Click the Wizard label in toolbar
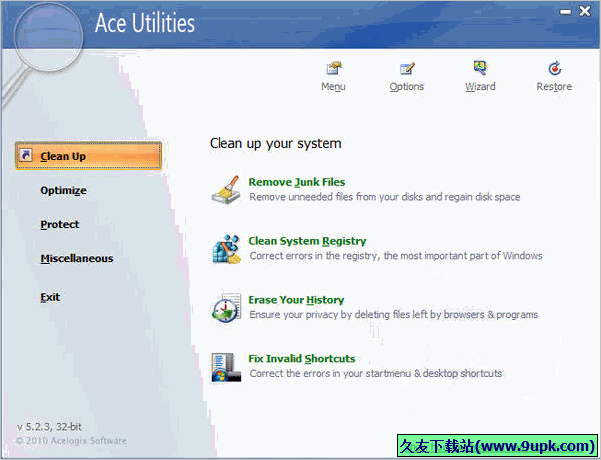 point(480,87)
